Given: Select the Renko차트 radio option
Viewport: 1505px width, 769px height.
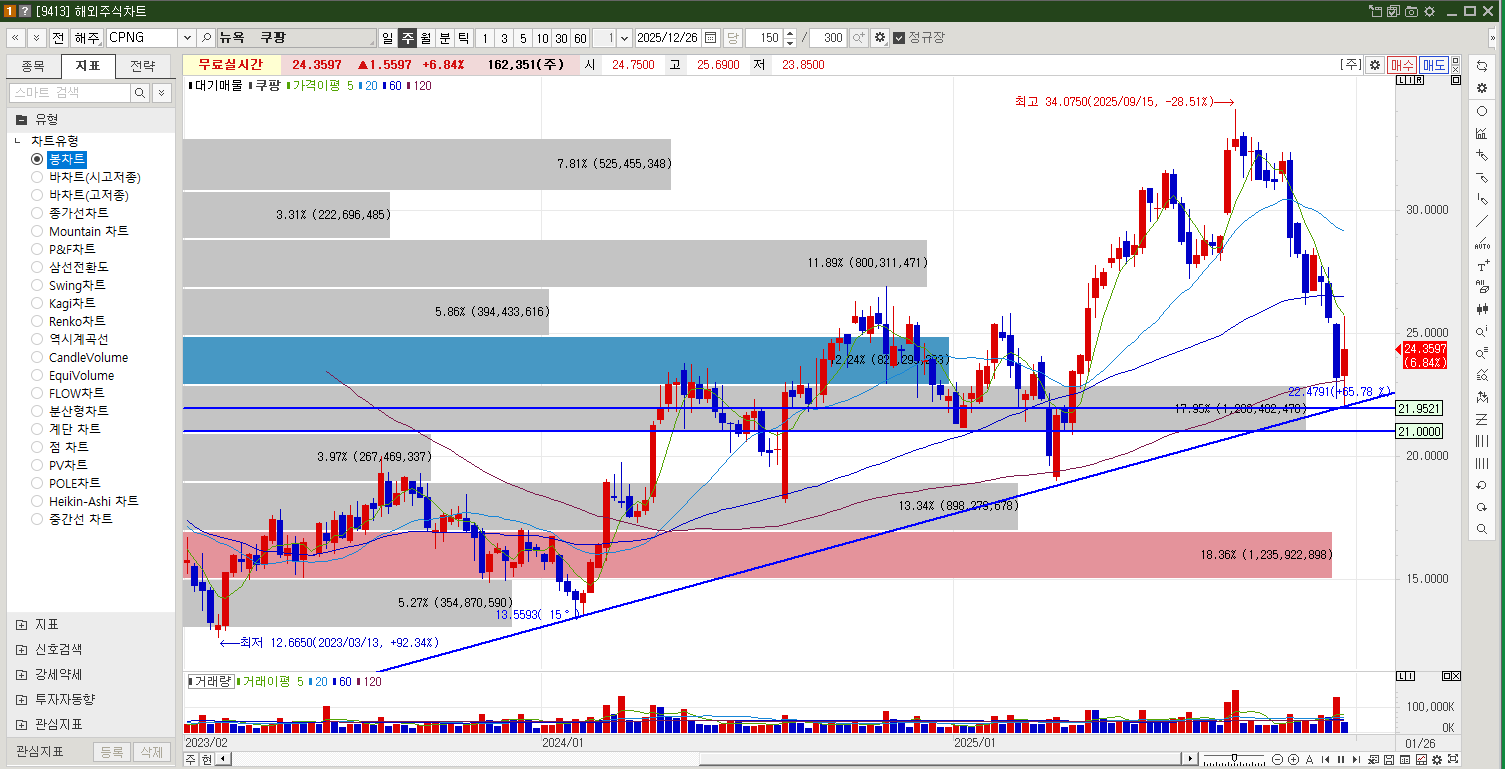Looking at the screenshot, I should tap(37, 321).
